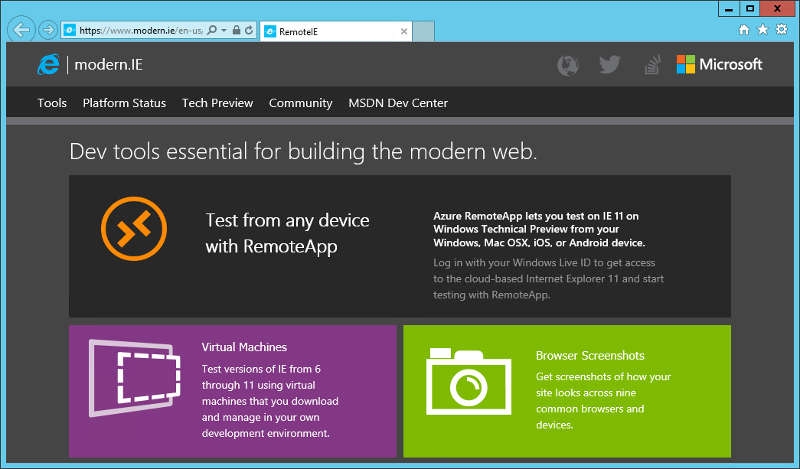The height and width of the screenshot is (469, 800).
Task: Open Favorites star icon
Action: pos(763,30)
